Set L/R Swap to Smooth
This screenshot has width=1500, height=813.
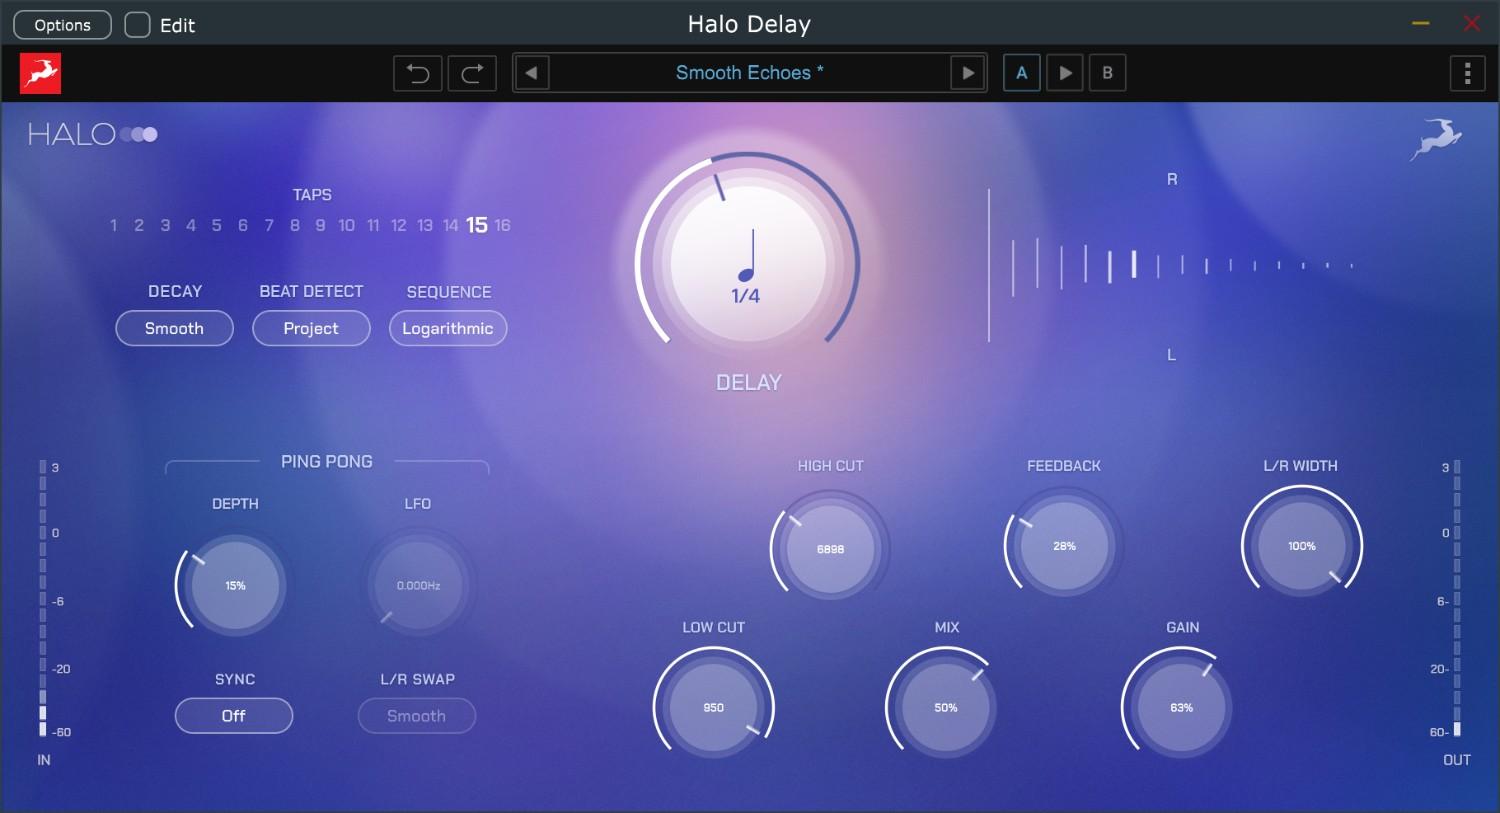[416, 715]
